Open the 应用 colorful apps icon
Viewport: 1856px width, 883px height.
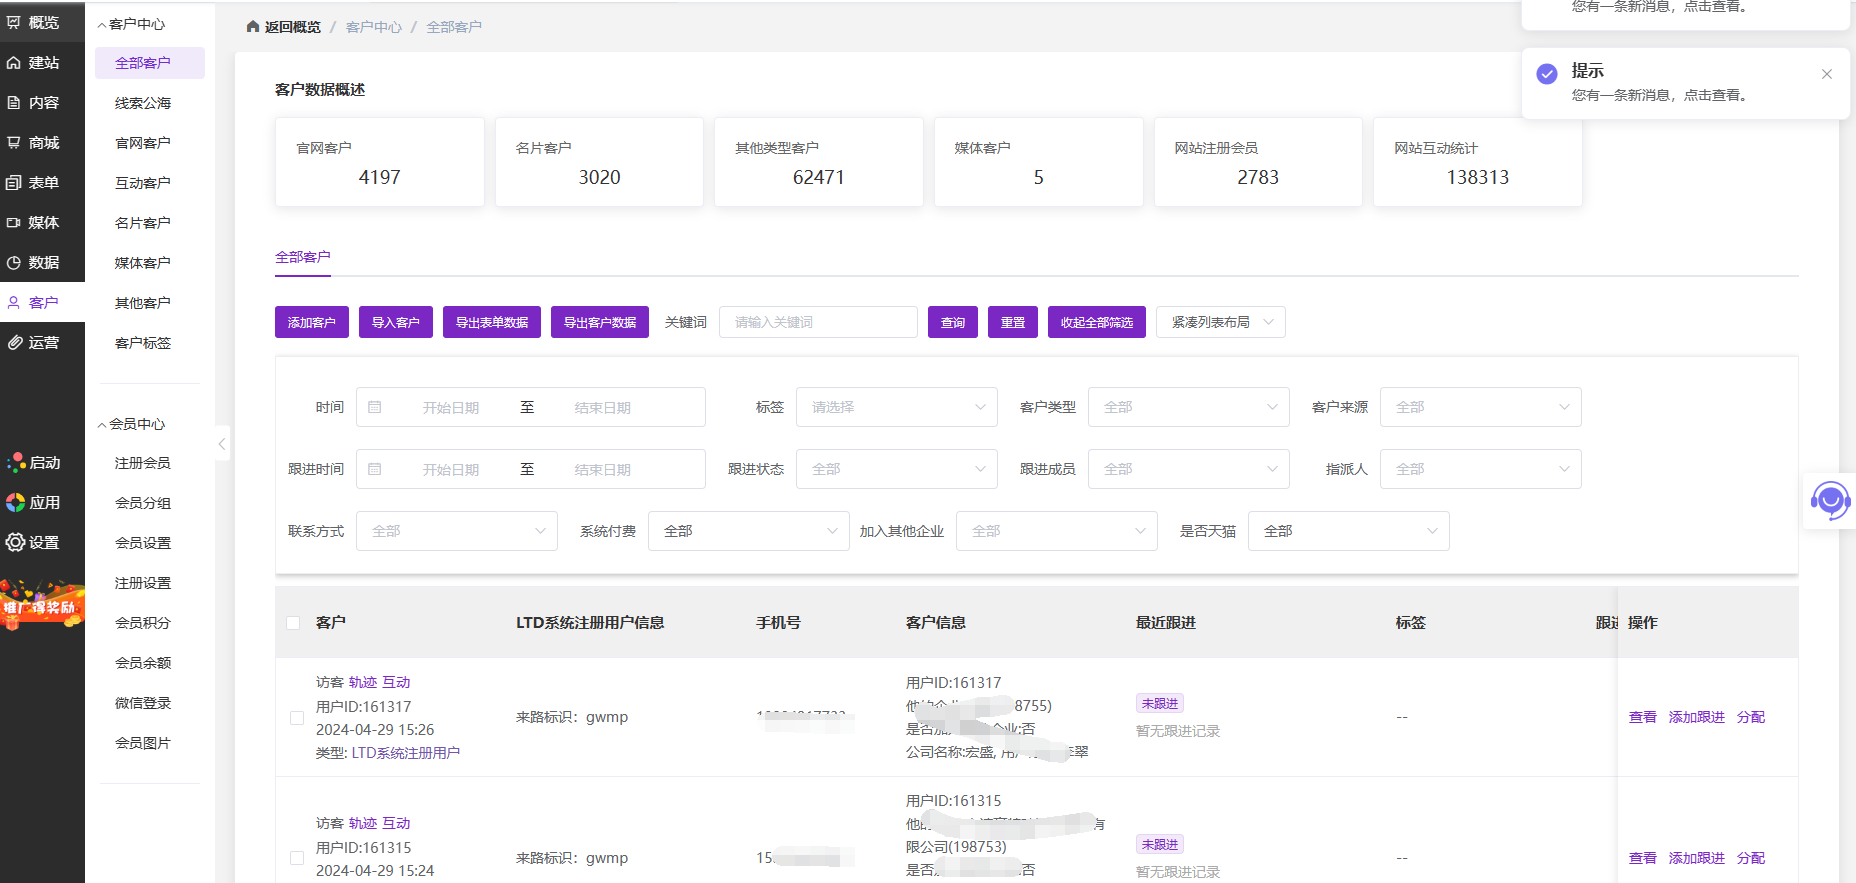[15, 503]
